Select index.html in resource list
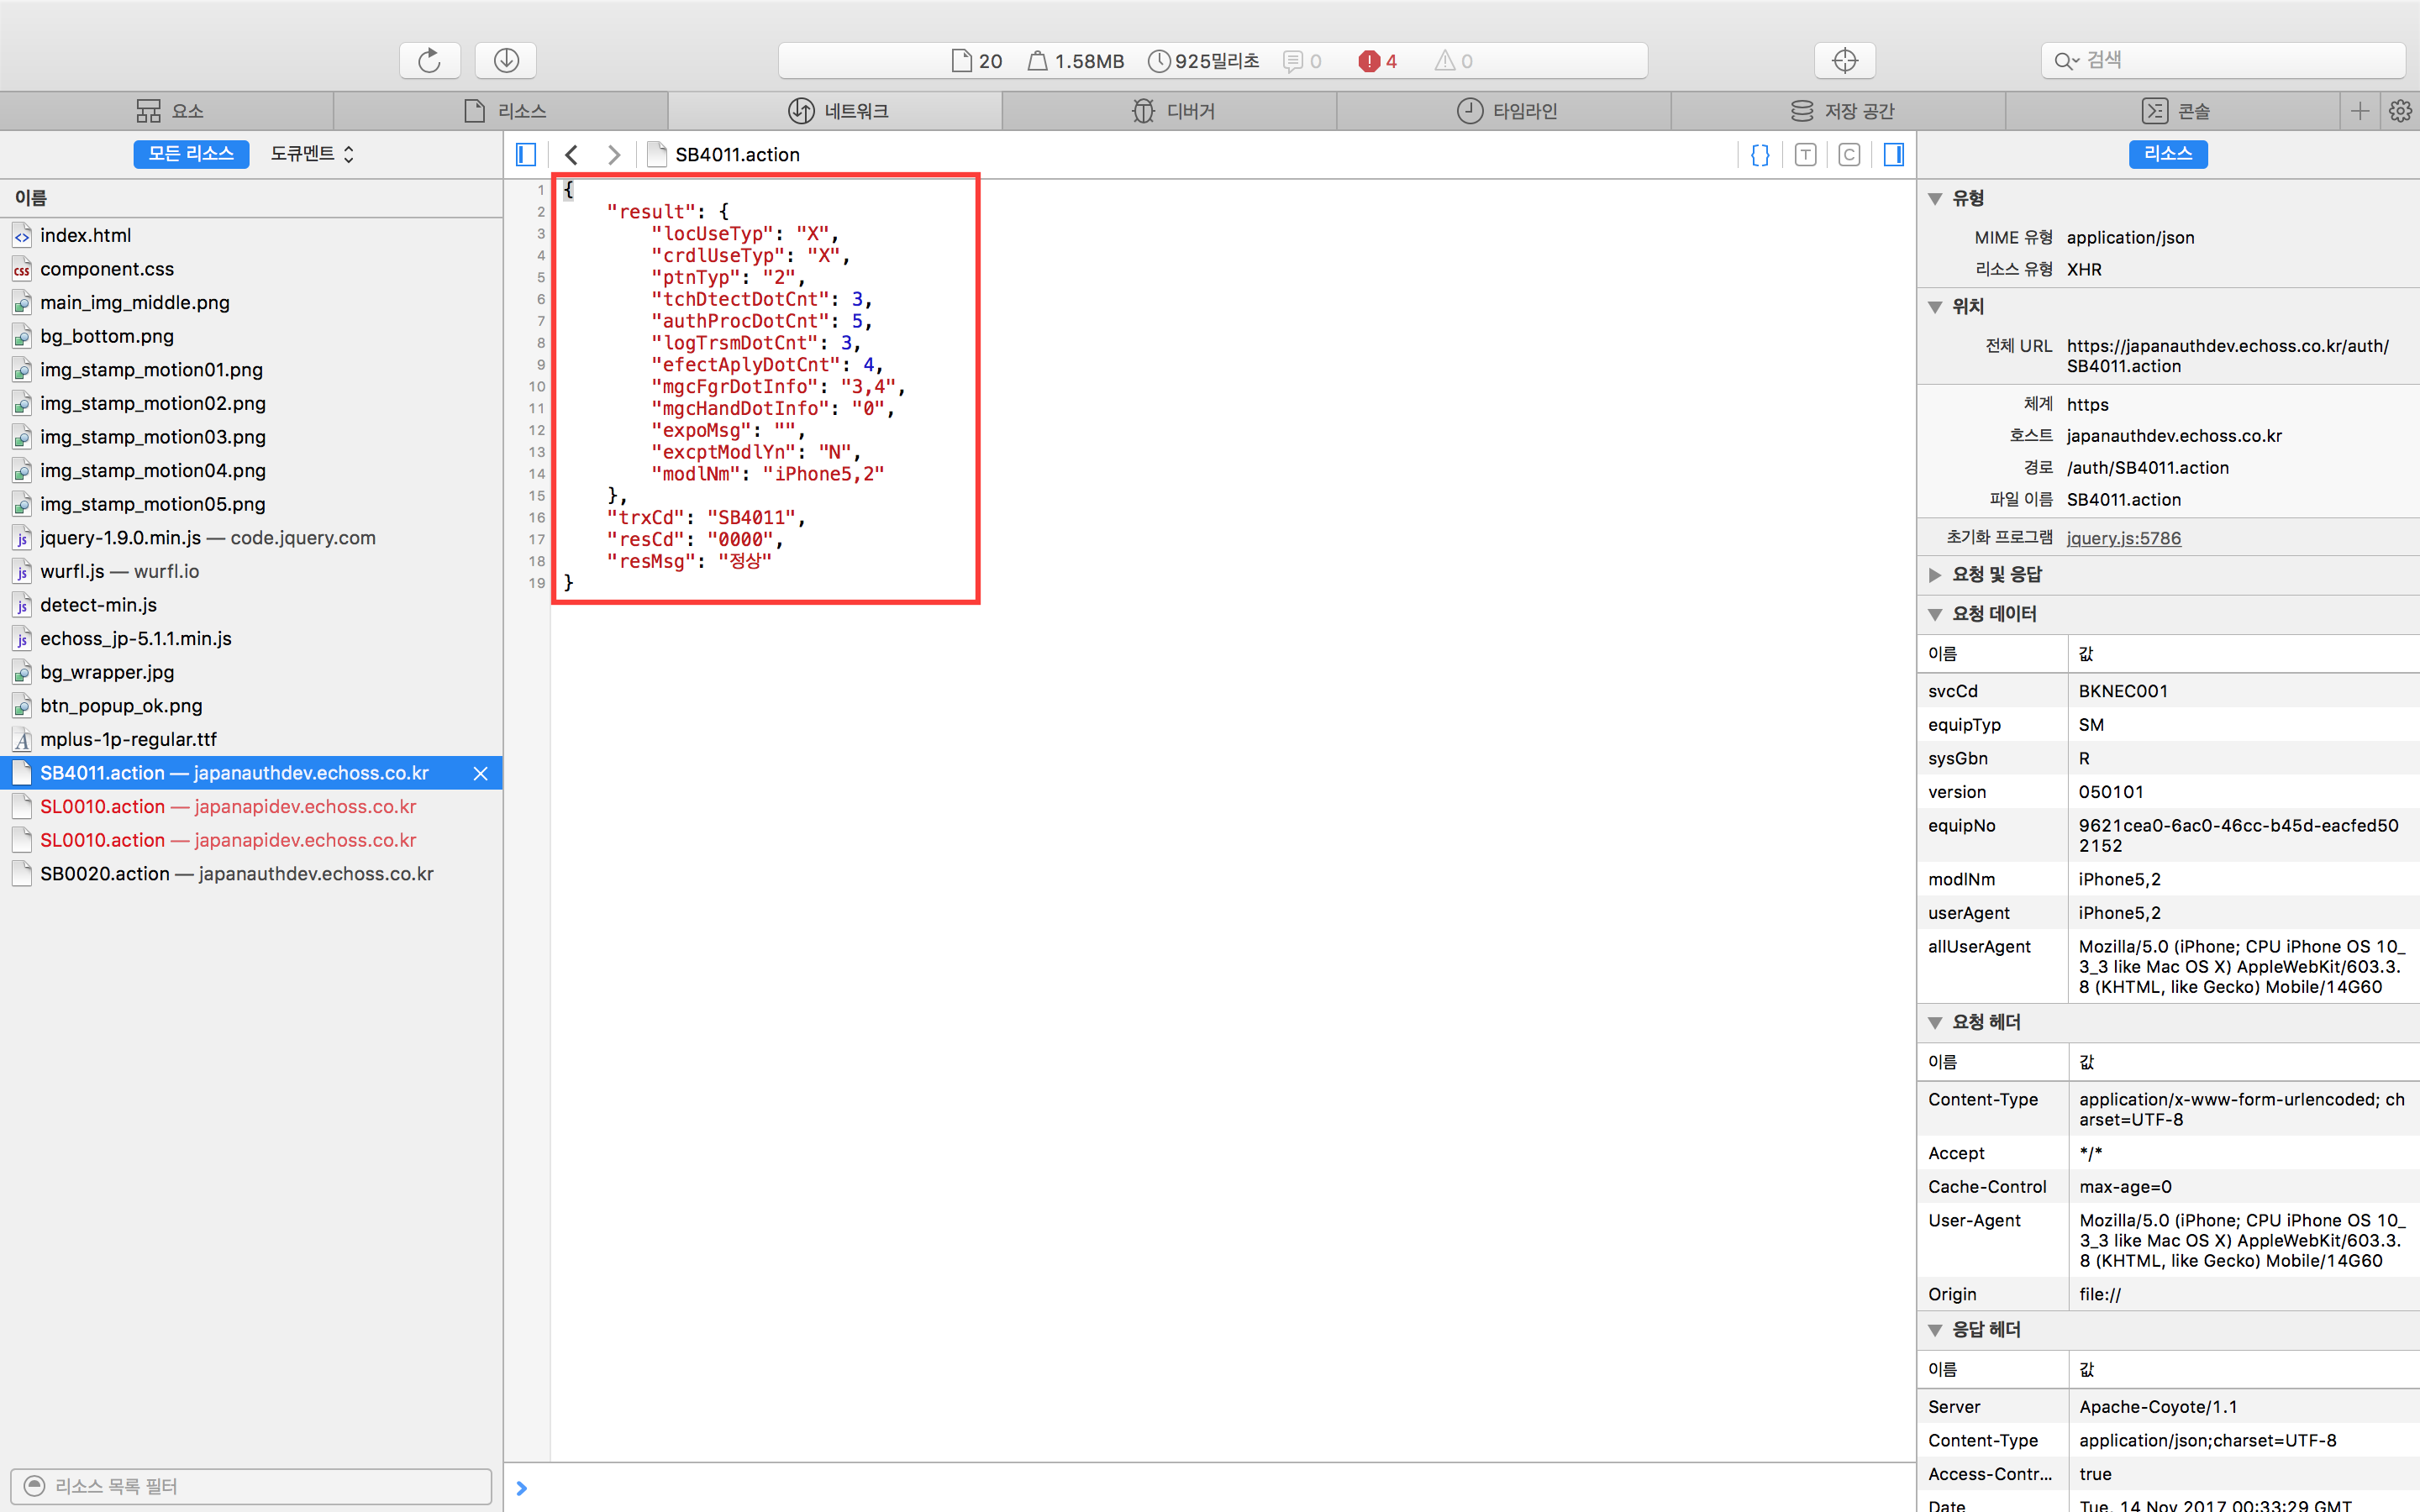Viewport: 2420px width, 1512px height. coord(251,235)
